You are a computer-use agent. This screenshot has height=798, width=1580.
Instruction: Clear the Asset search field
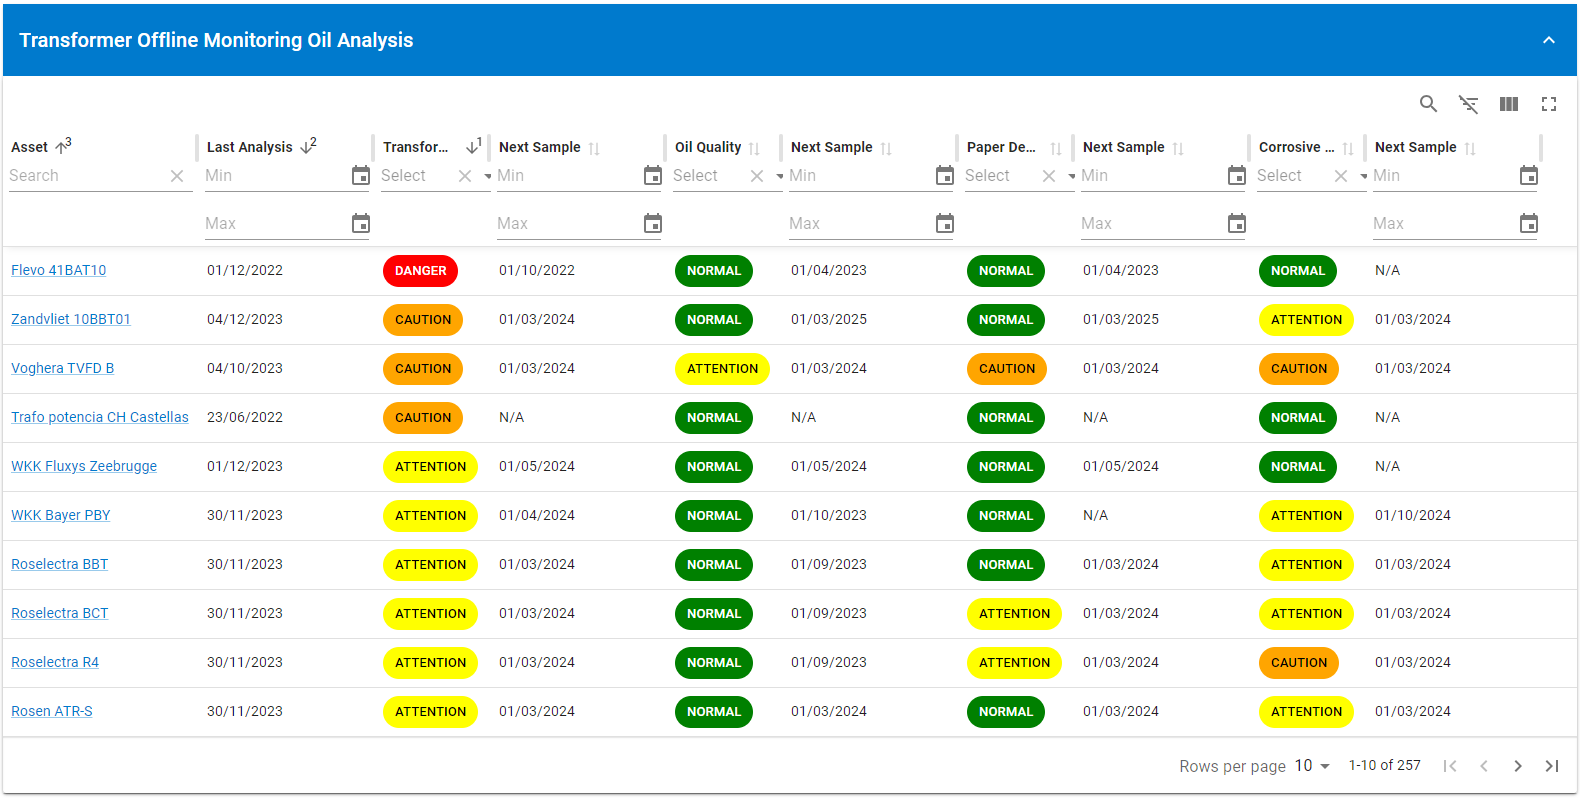coord(177,176)
